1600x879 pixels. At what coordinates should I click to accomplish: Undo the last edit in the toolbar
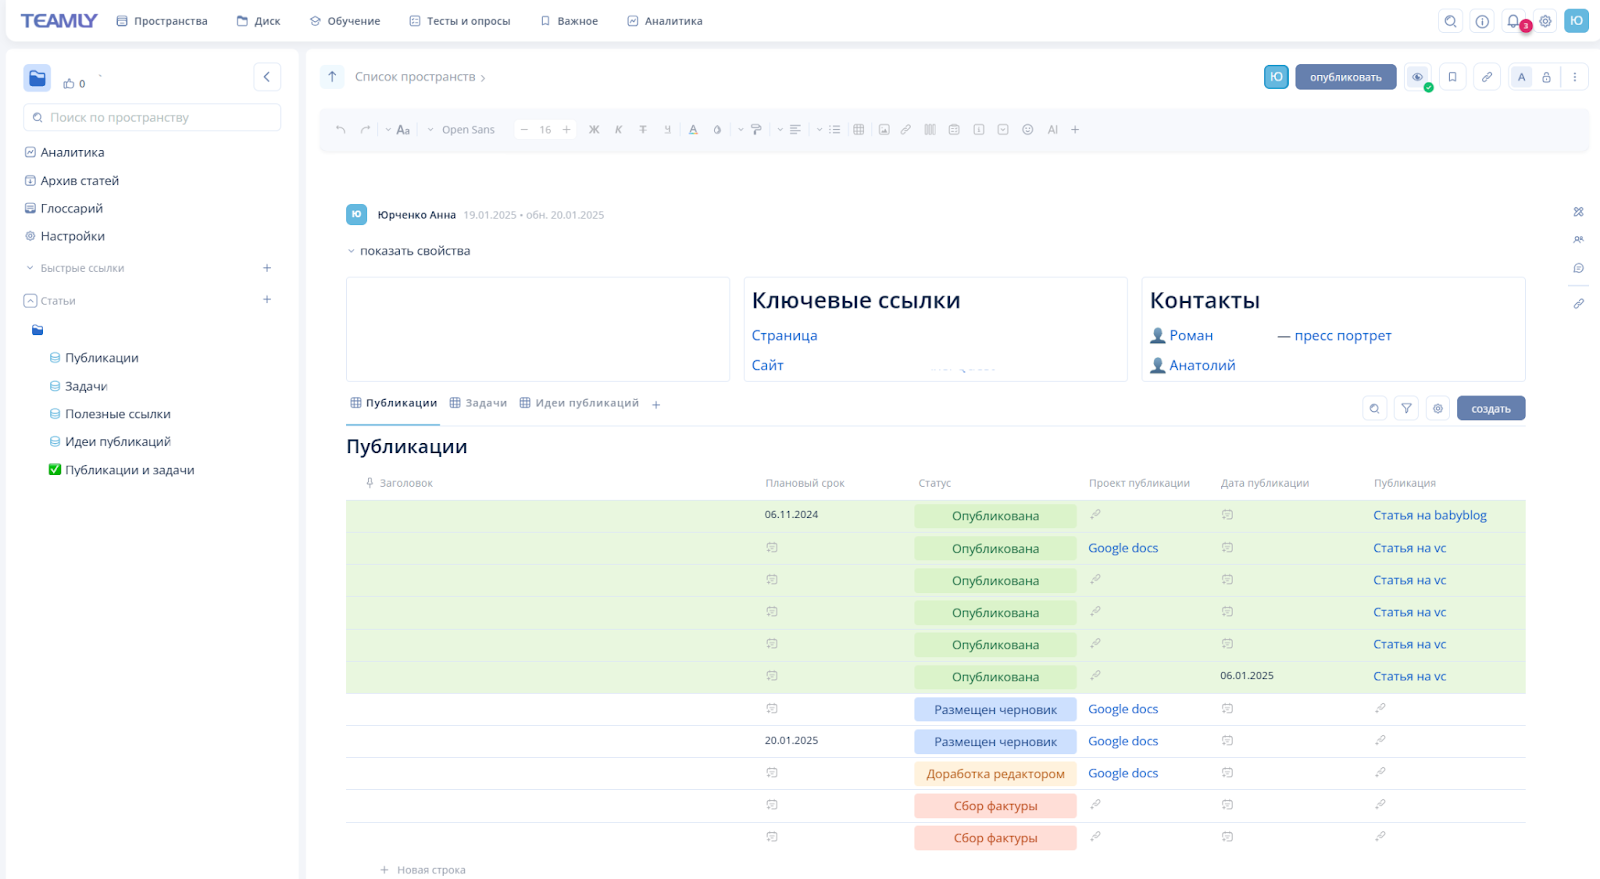point(341,130)
